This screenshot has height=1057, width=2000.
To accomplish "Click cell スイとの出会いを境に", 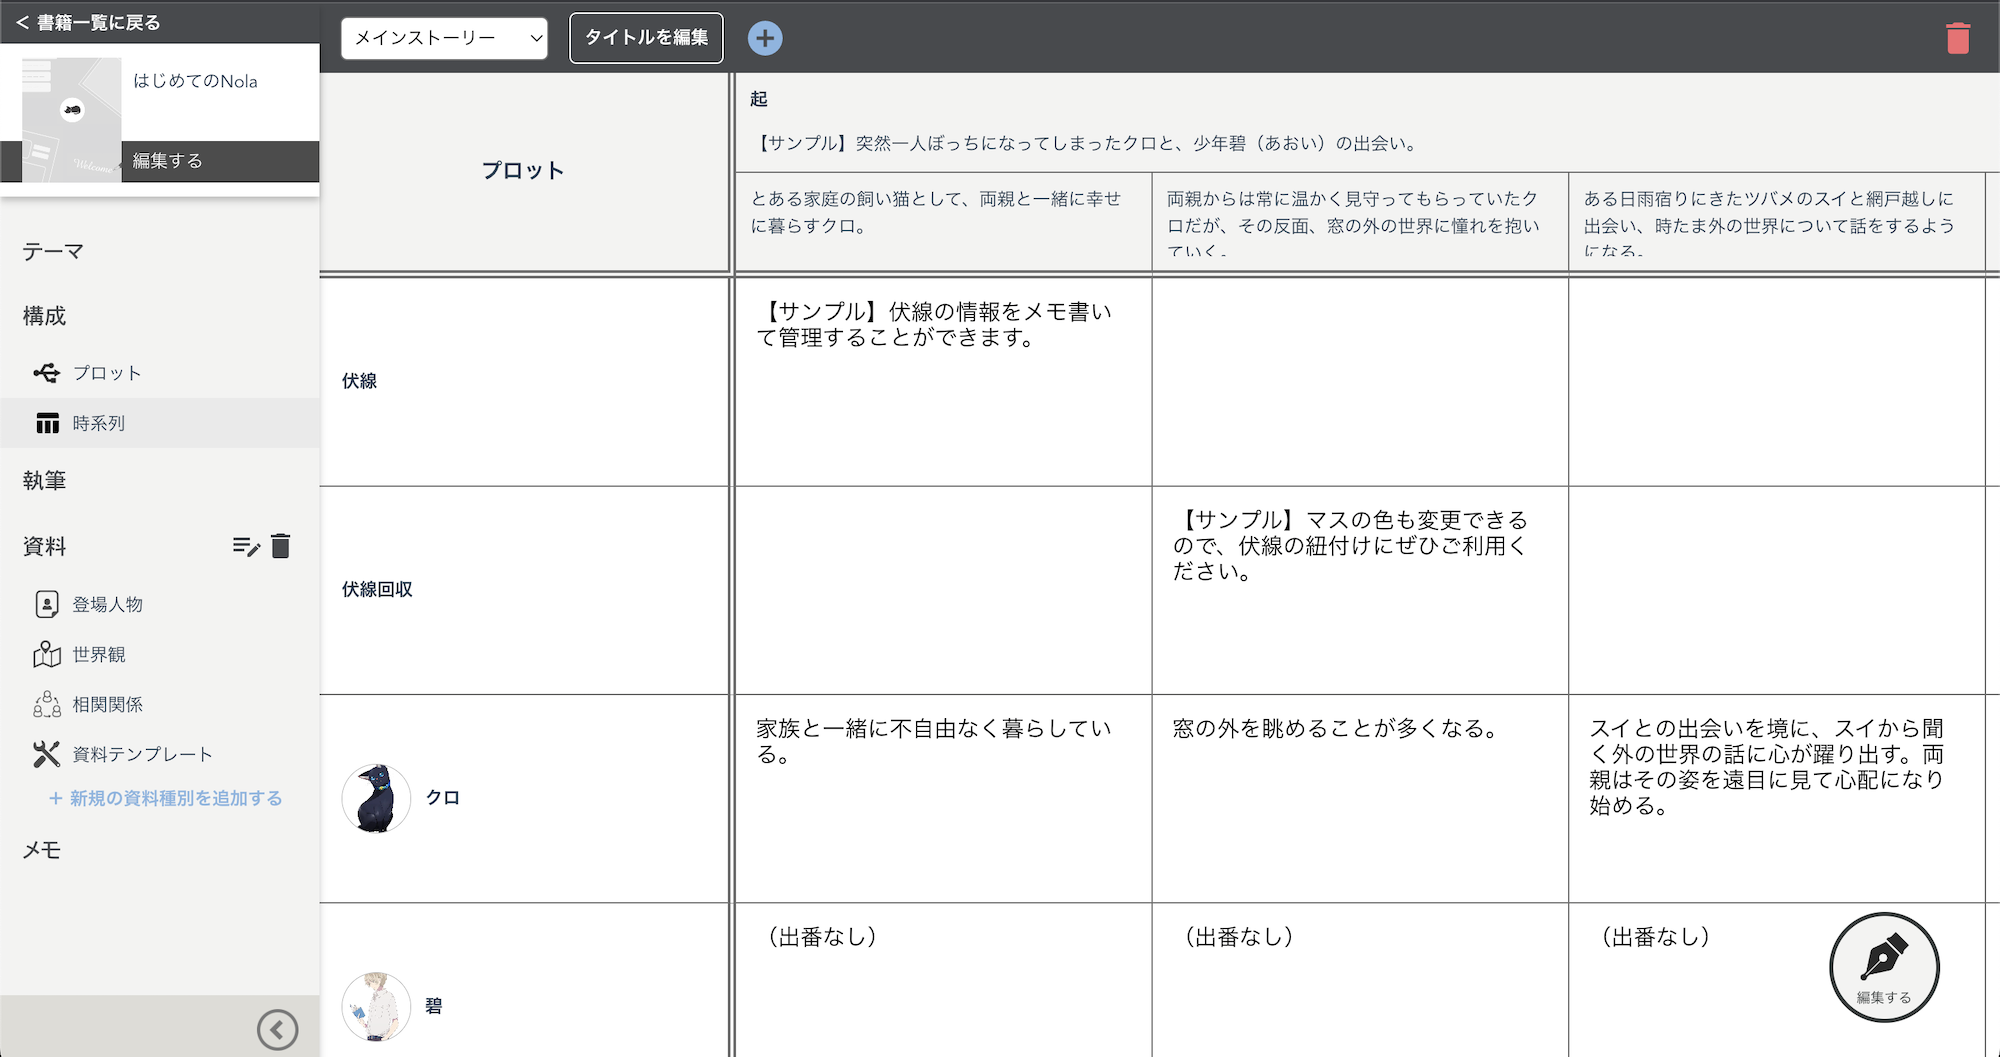I will 1777,798.
